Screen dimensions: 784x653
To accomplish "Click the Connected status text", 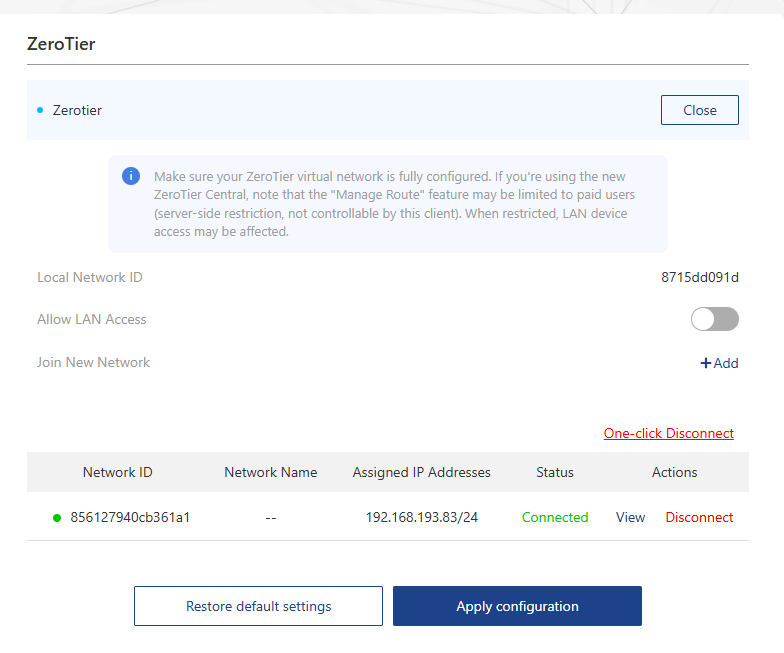I will click(x=554, y=517).
